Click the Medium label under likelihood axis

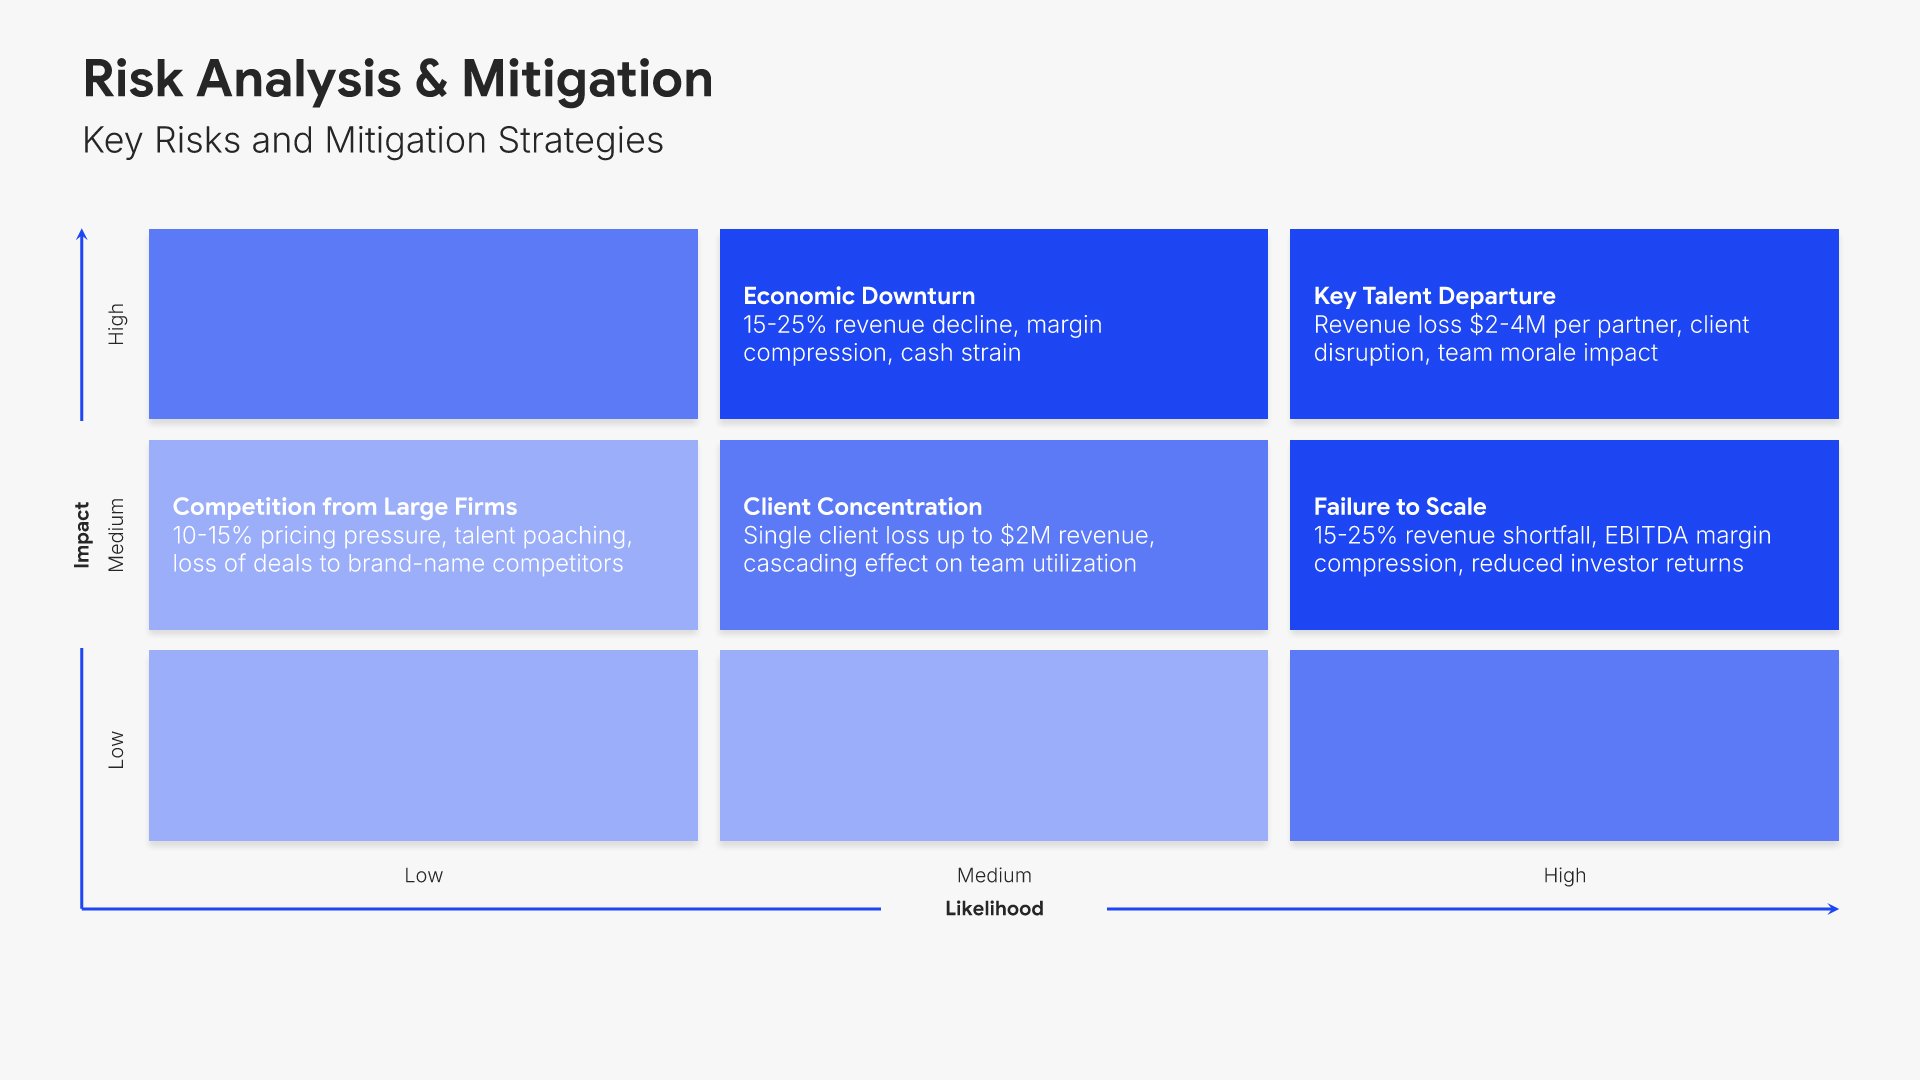coord(993,876)
